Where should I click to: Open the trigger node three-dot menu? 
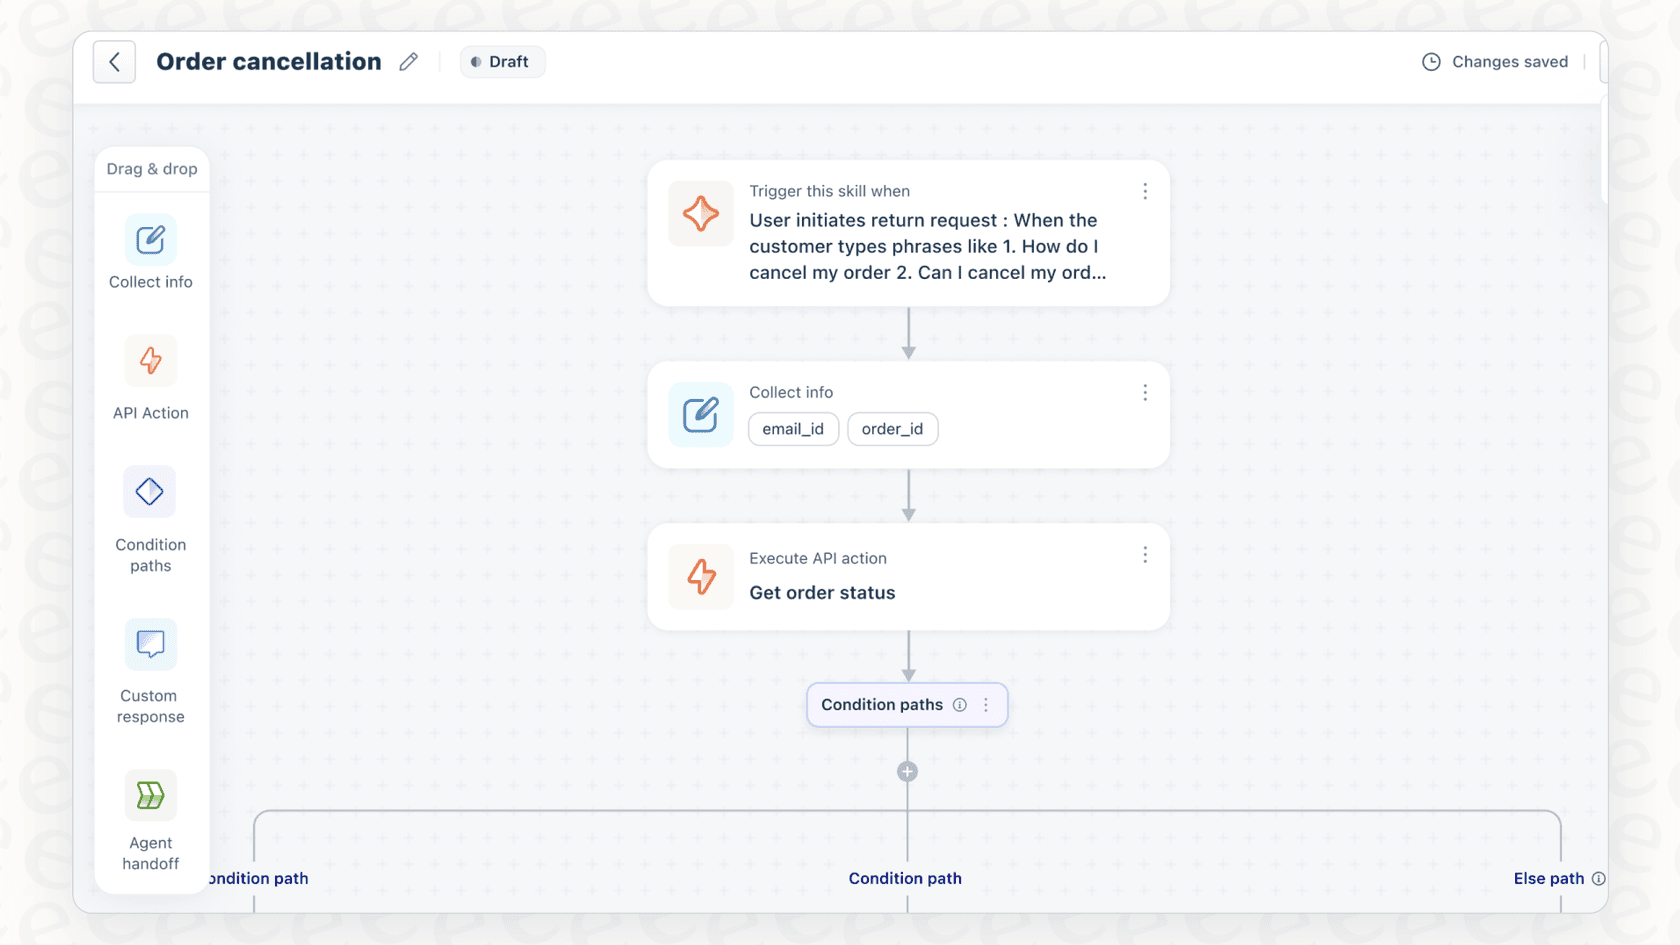[1145, 191]
